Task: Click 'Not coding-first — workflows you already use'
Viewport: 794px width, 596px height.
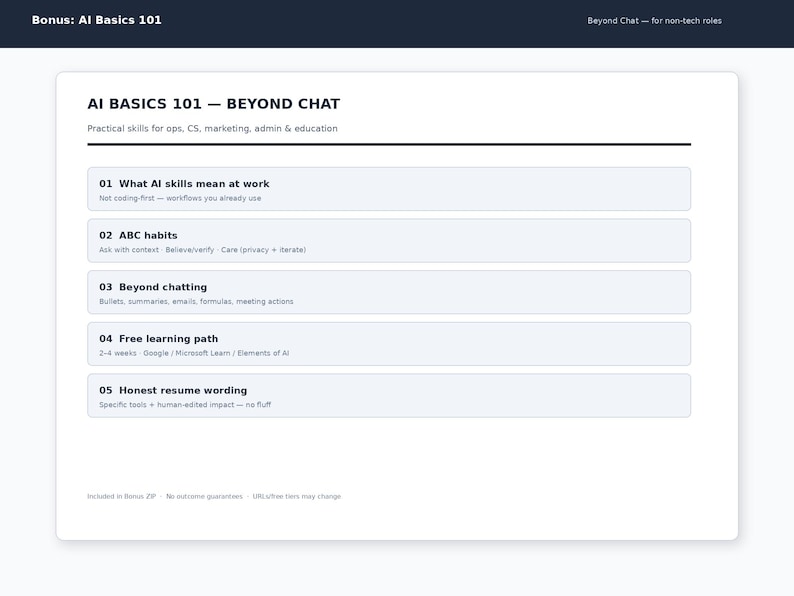Action: 180,198
